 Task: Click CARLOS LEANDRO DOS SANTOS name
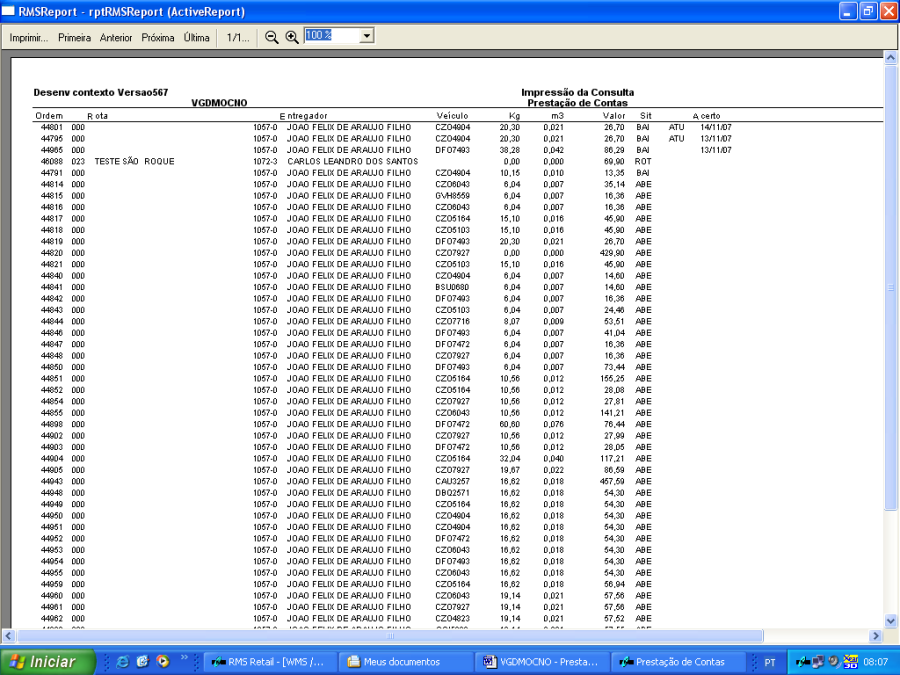(353, 162)
